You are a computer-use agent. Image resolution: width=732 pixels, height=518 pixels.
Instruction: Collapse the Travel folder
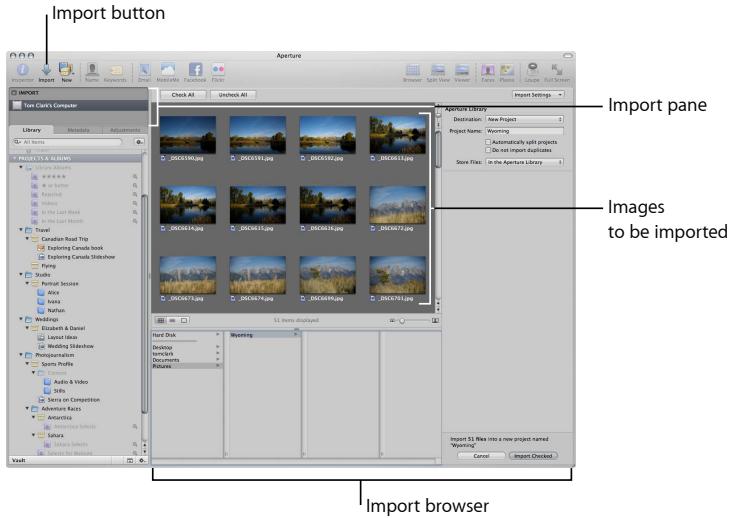pyautogui.click(x=21, y=230)
